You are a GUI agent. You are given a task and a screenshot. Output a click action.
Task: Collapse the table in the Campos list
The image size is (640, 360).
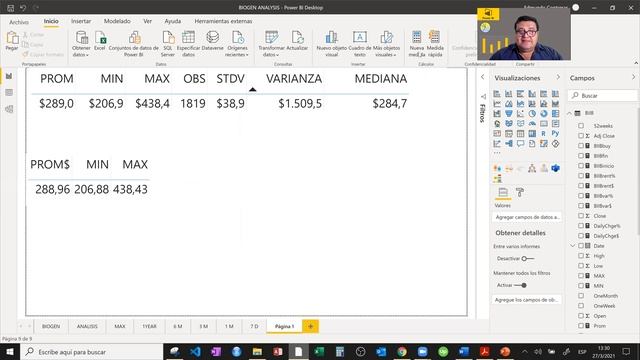569,113
